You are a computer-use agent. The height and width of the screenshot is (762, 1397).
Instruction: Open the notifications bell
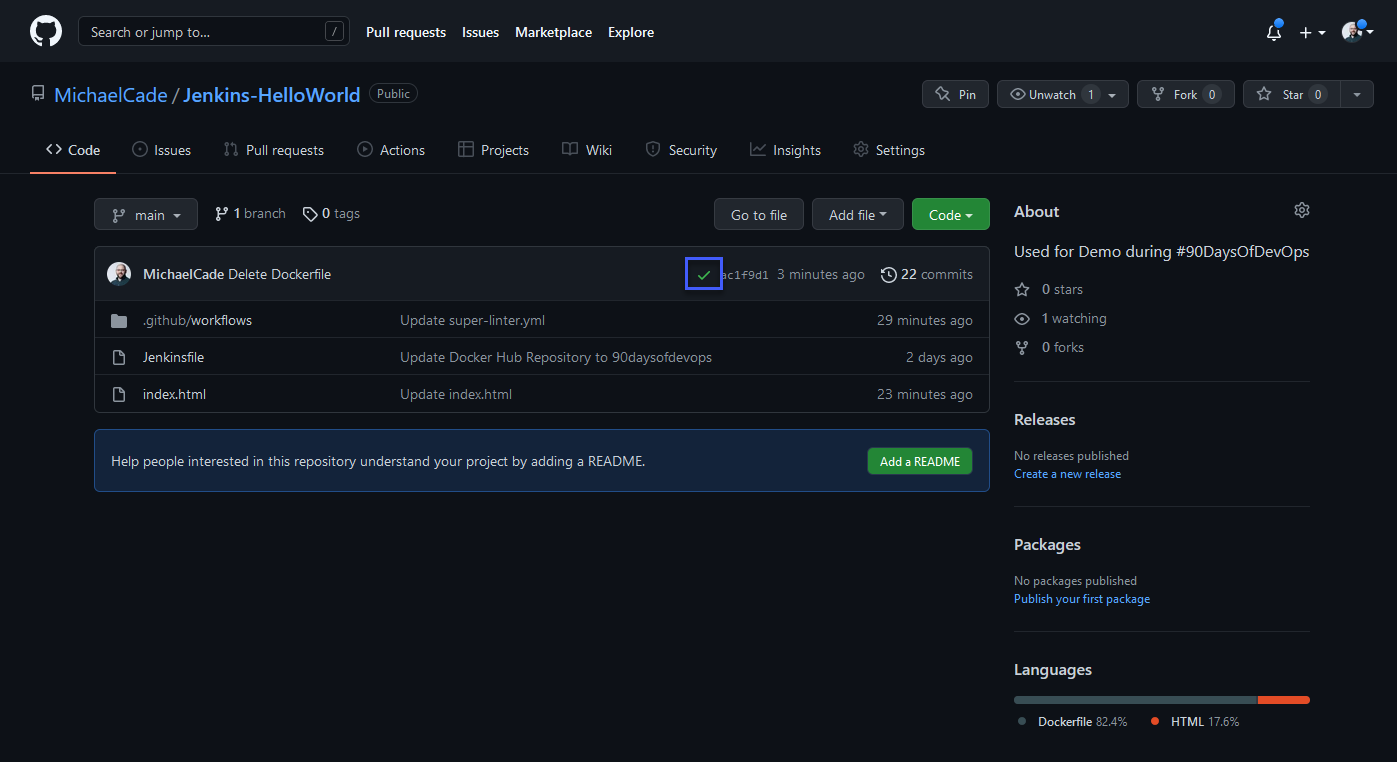click(x=1273, y=32)
